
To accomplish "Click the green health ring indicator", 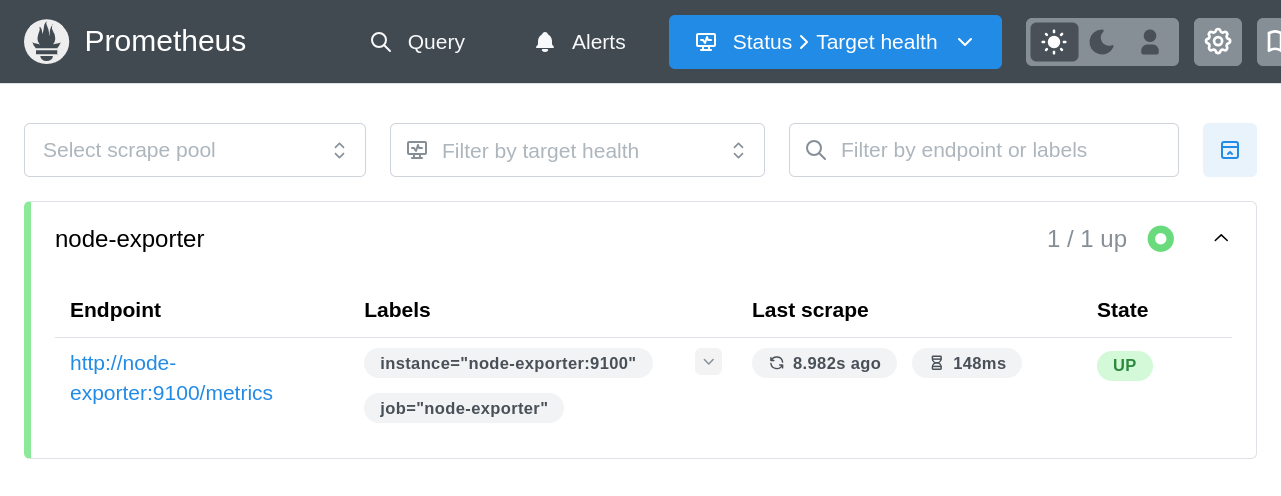I will [1160, 238].
